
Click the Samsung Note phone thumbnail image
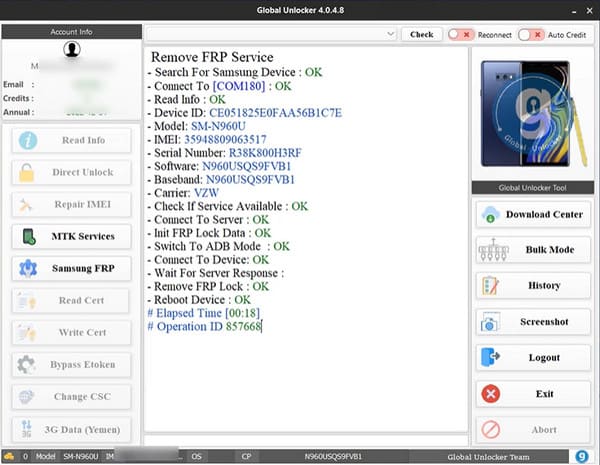[x=533, y=114]
